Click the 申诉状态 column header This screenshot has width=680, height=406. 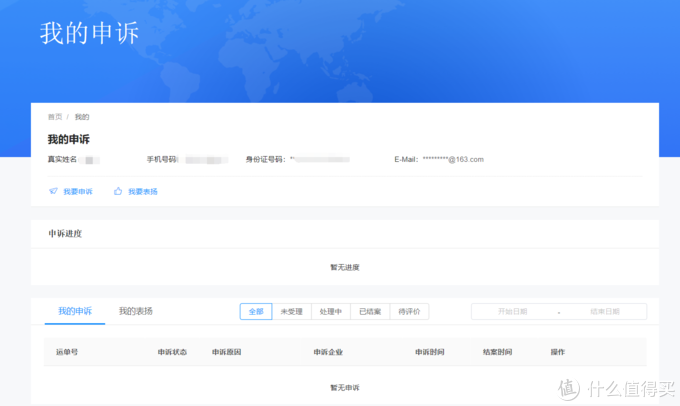(172, 352)
